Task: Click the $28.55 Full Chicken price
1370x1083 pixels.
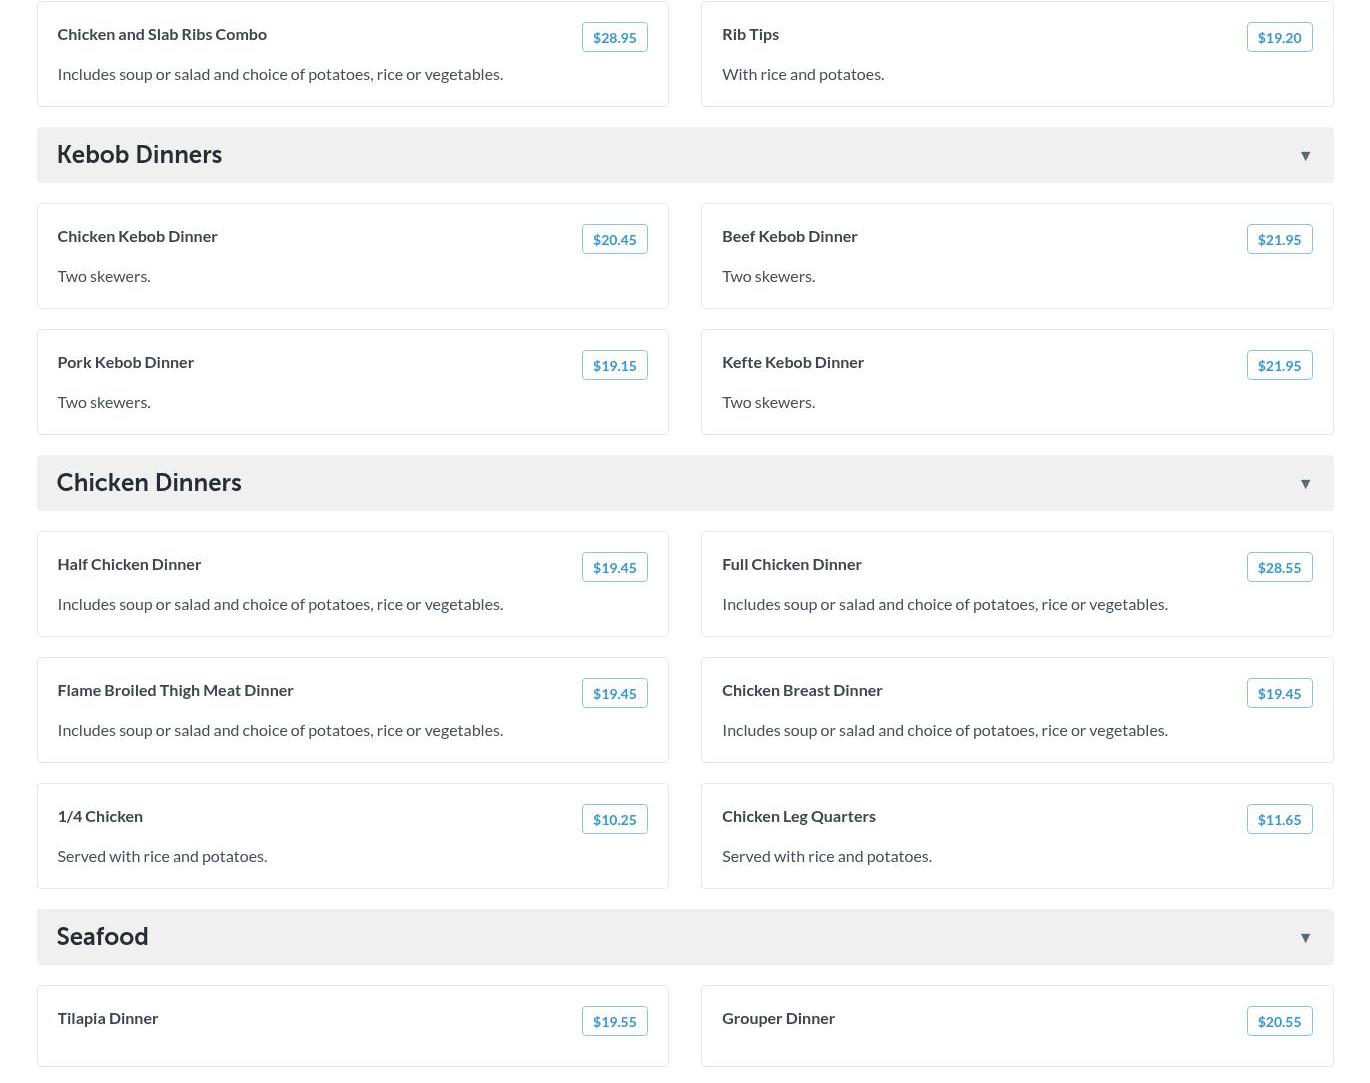Action: click(1279, 568)
